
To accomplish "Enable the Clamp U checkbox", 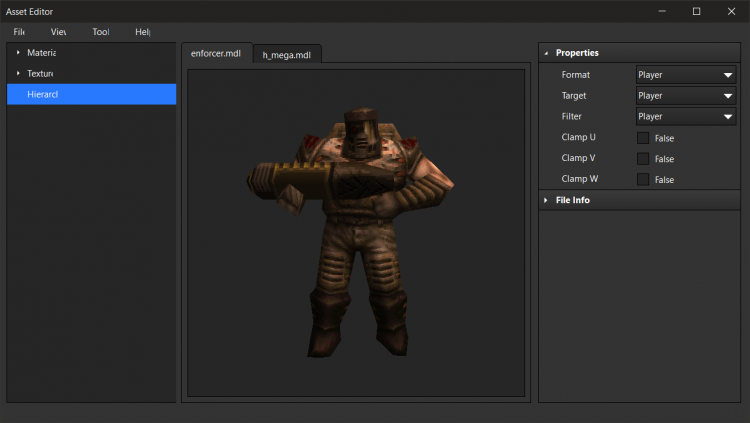I will pos(643,138).
